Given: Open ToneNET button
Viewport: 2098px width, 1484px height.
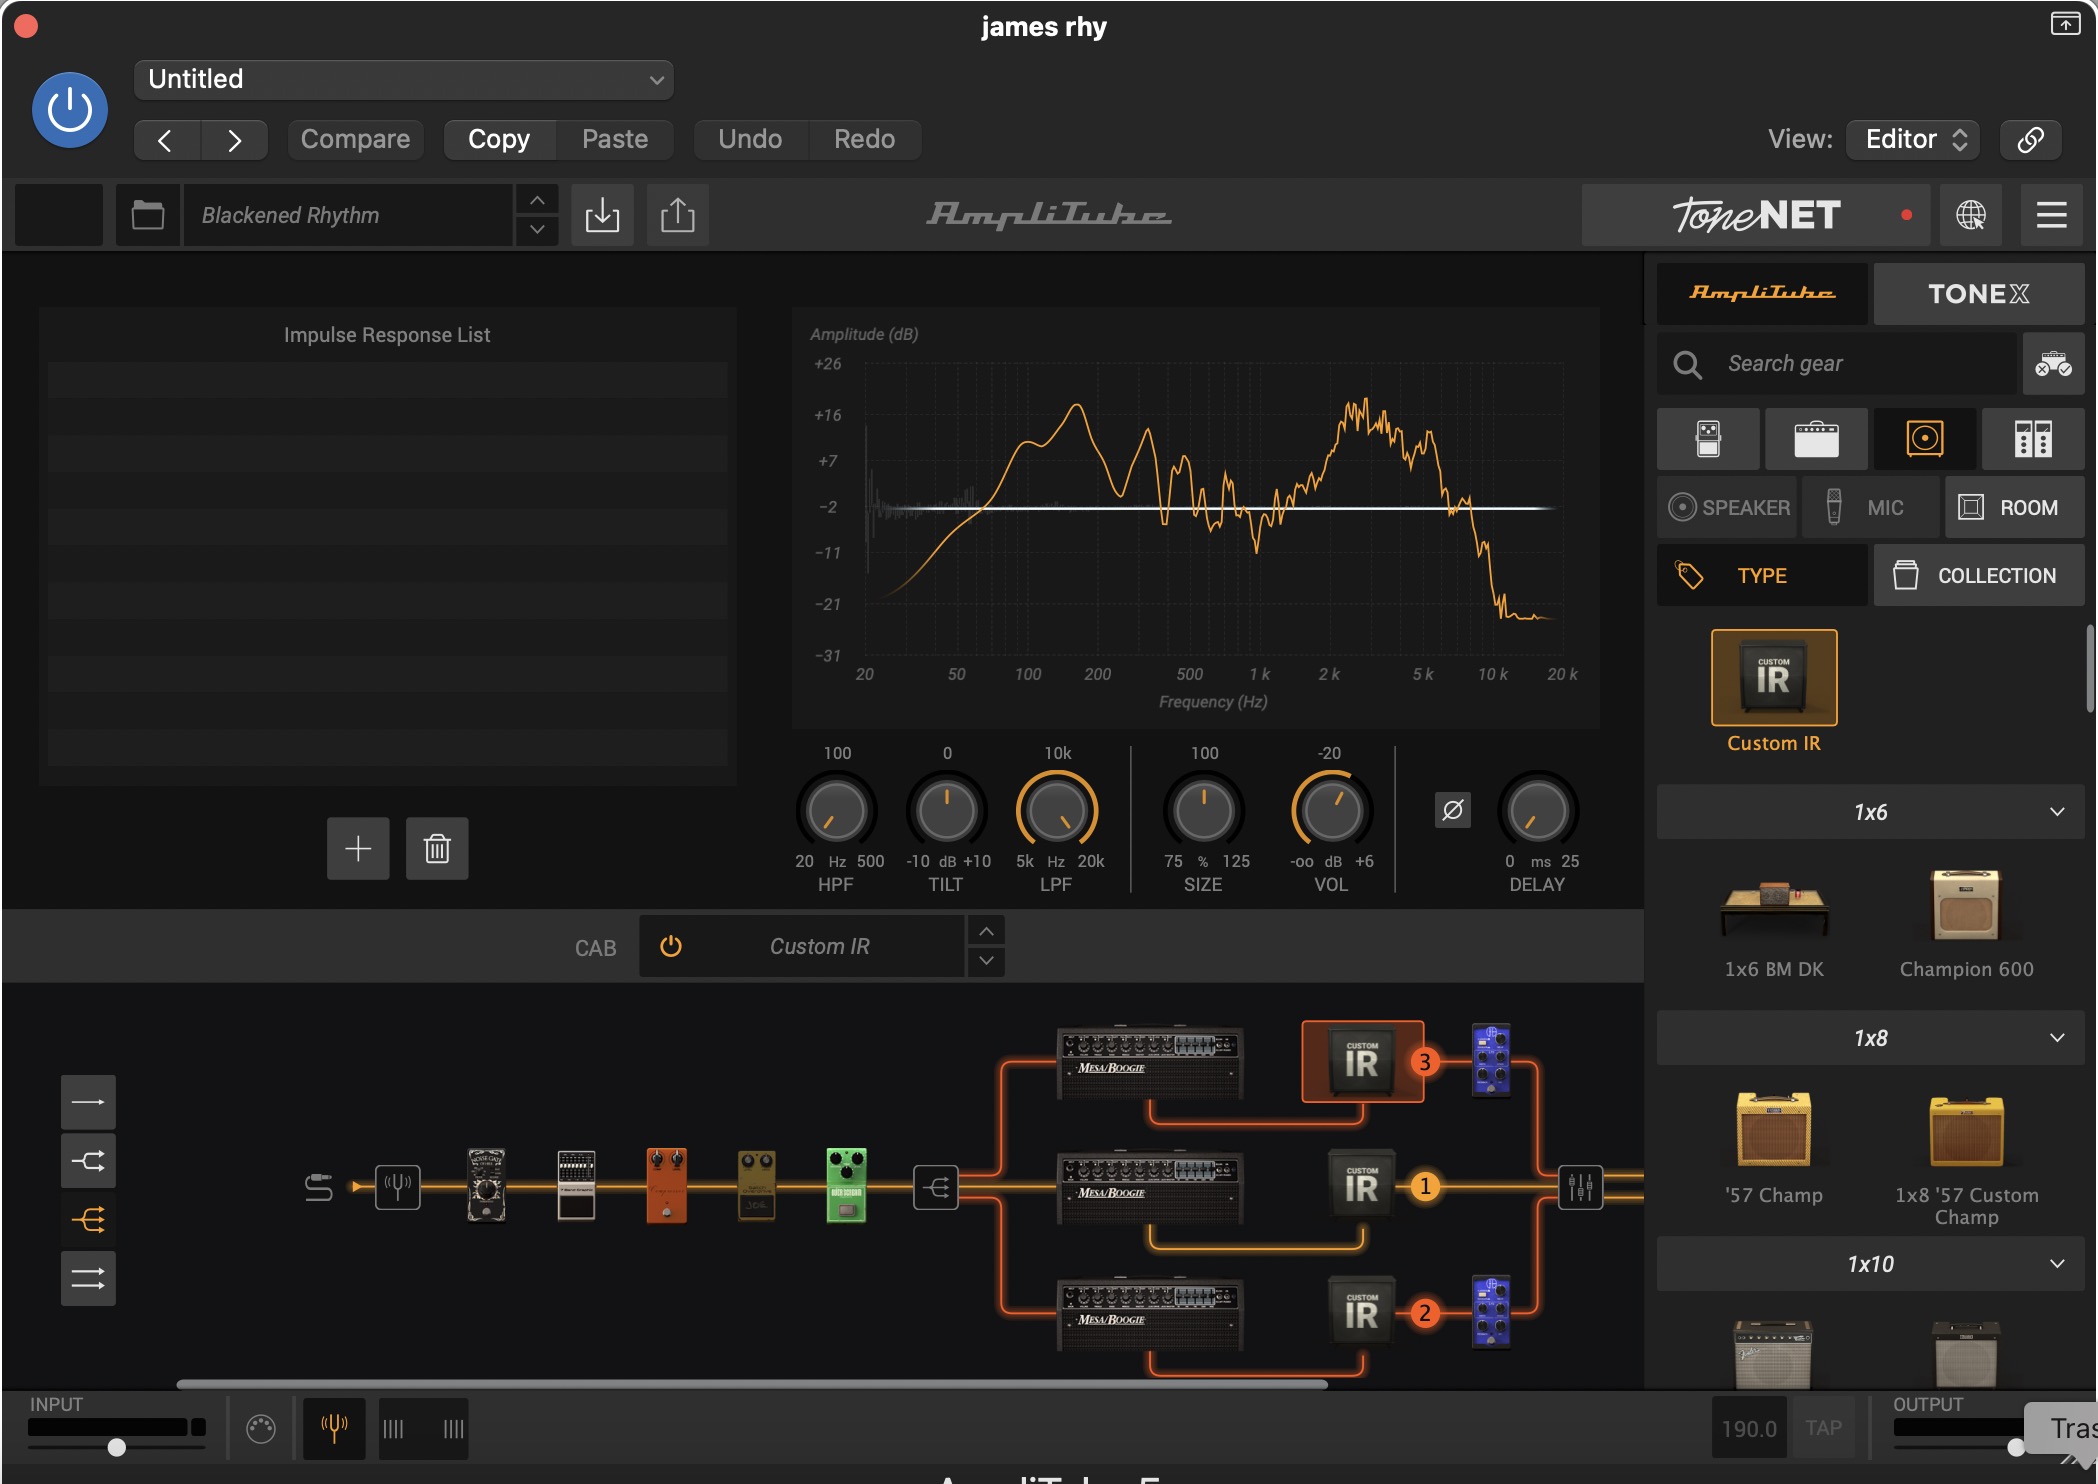Looking at the screenshot, I should point(1757,215).
